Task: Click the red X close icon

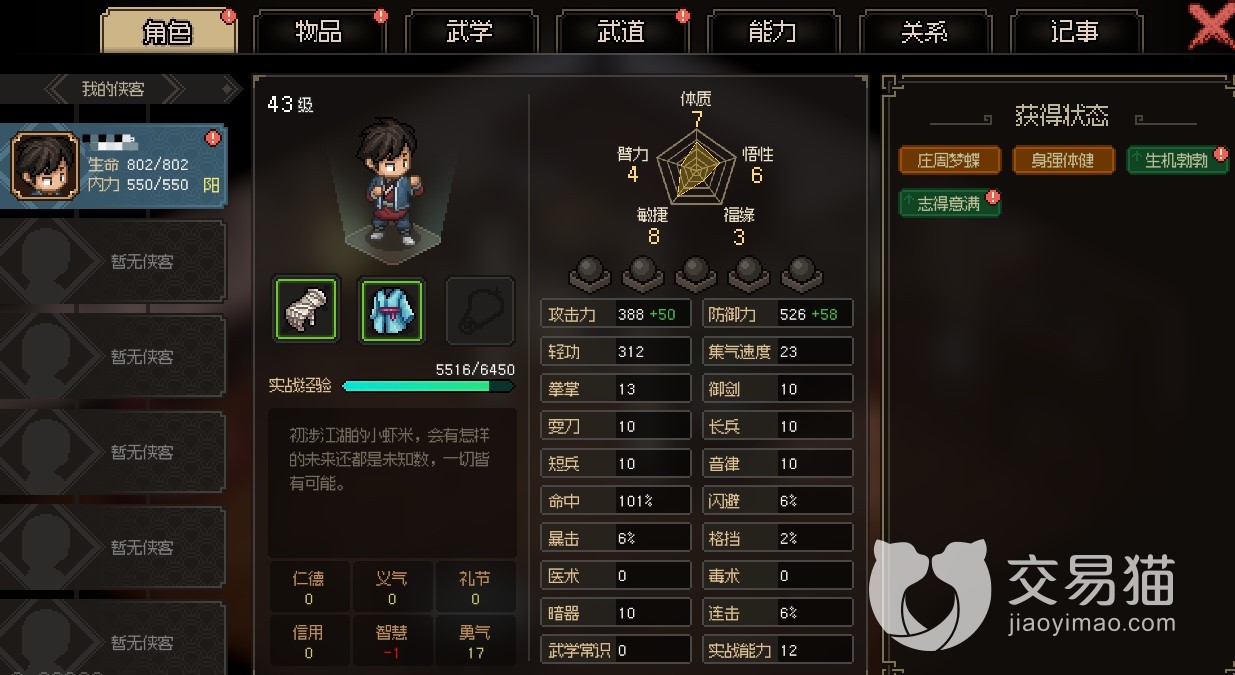Action: (x=1210, y=25)
